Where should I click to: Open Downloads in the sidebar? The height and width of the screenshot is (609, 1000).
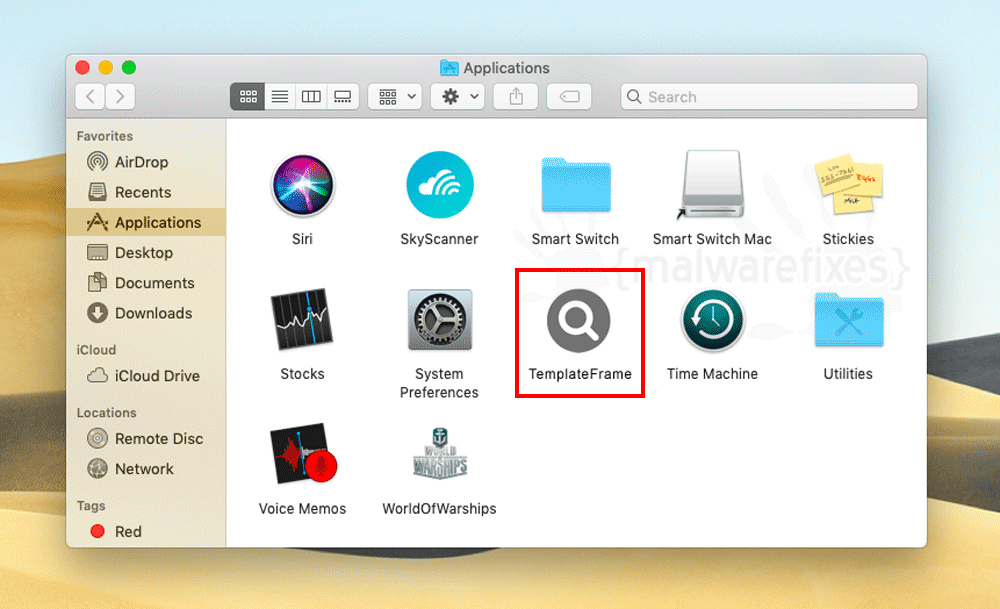[146, 313]
